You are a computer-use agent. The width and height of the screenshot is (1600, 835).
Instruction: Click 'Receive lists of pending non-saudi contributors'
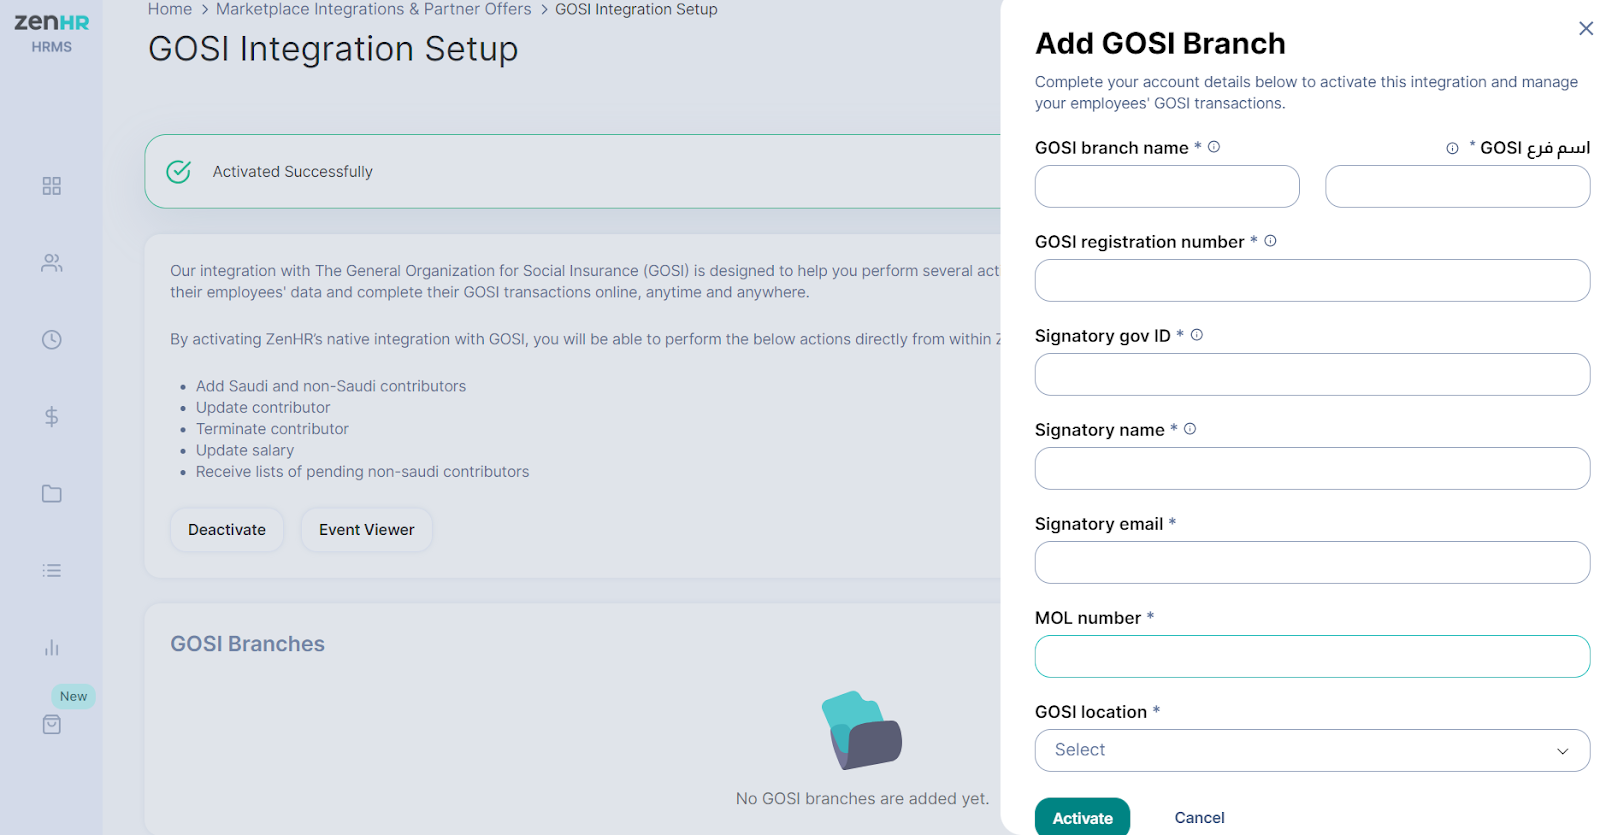[362, 472]
